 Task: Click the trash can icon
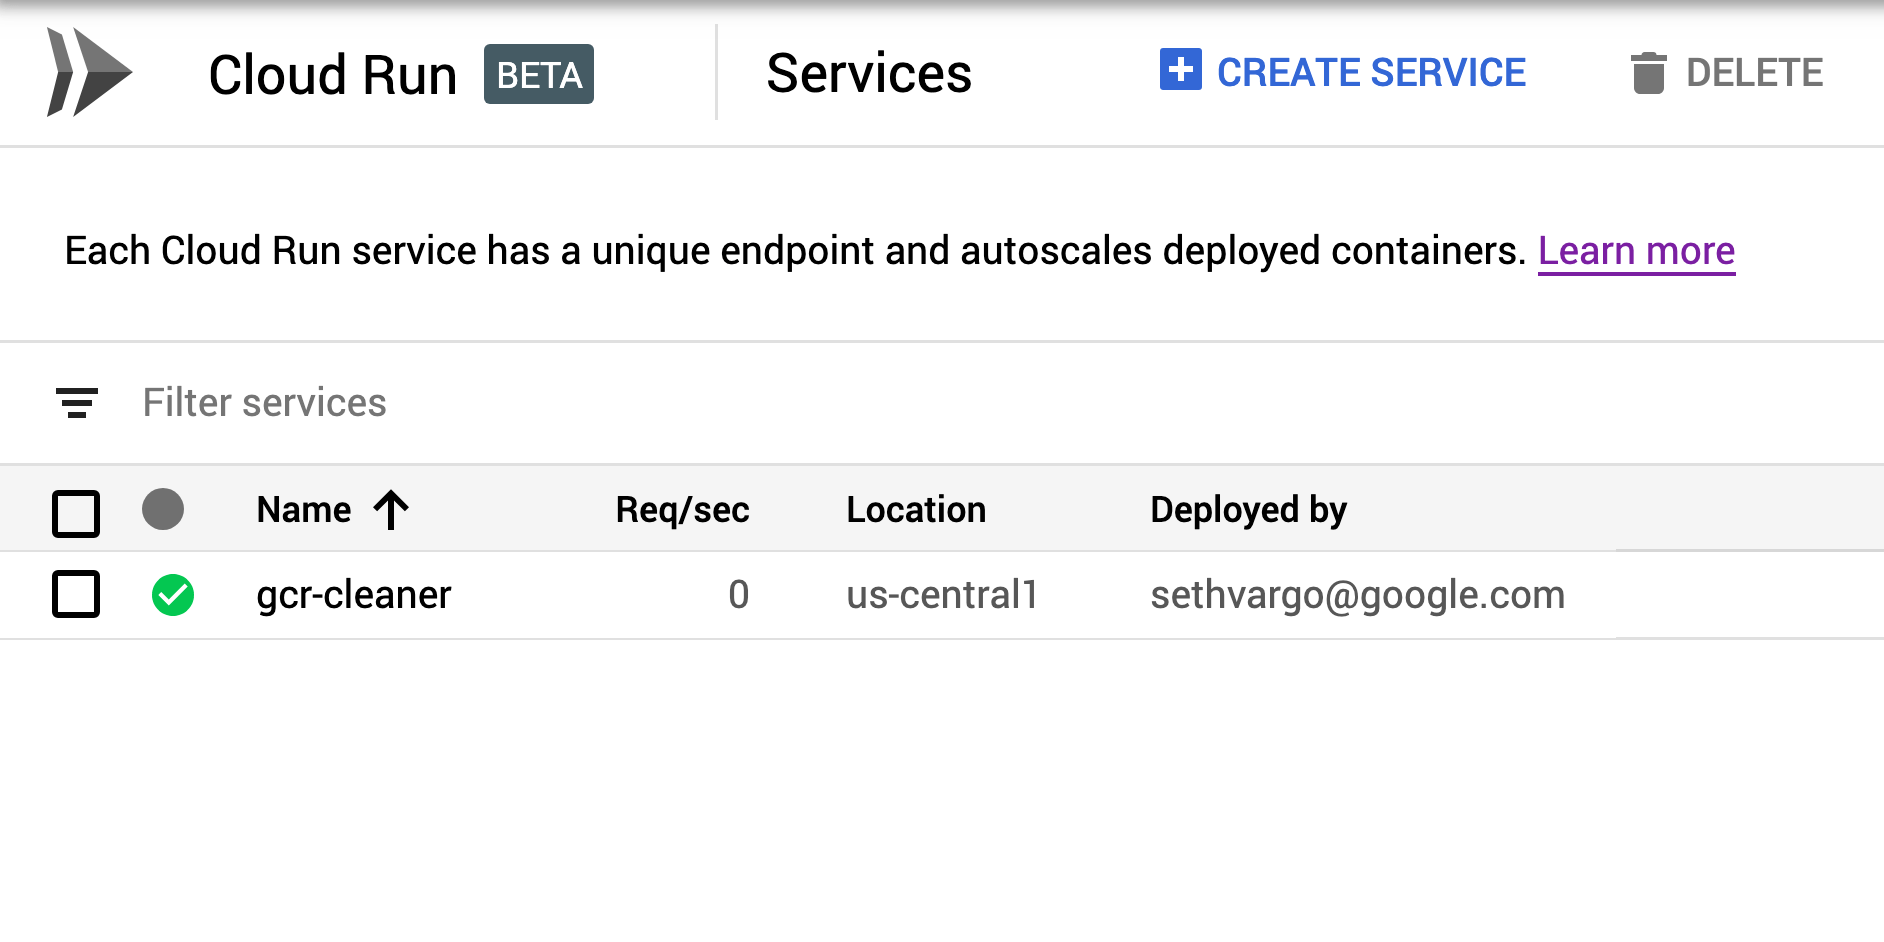click(x=1648, y=73)
